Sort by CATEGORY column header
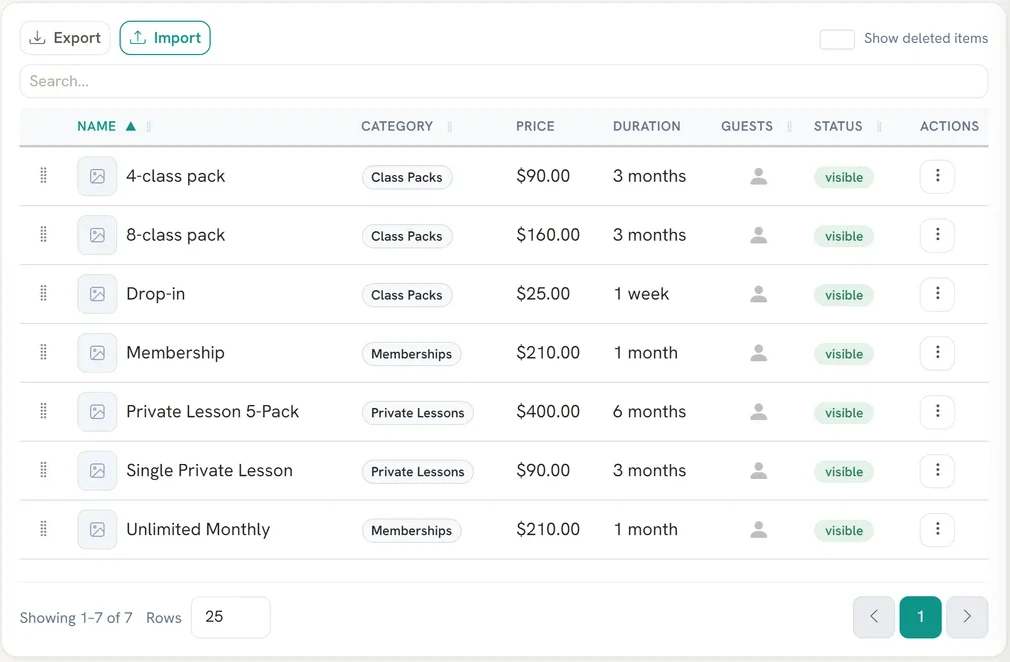1010x662 pixels. tap(397, 126)
